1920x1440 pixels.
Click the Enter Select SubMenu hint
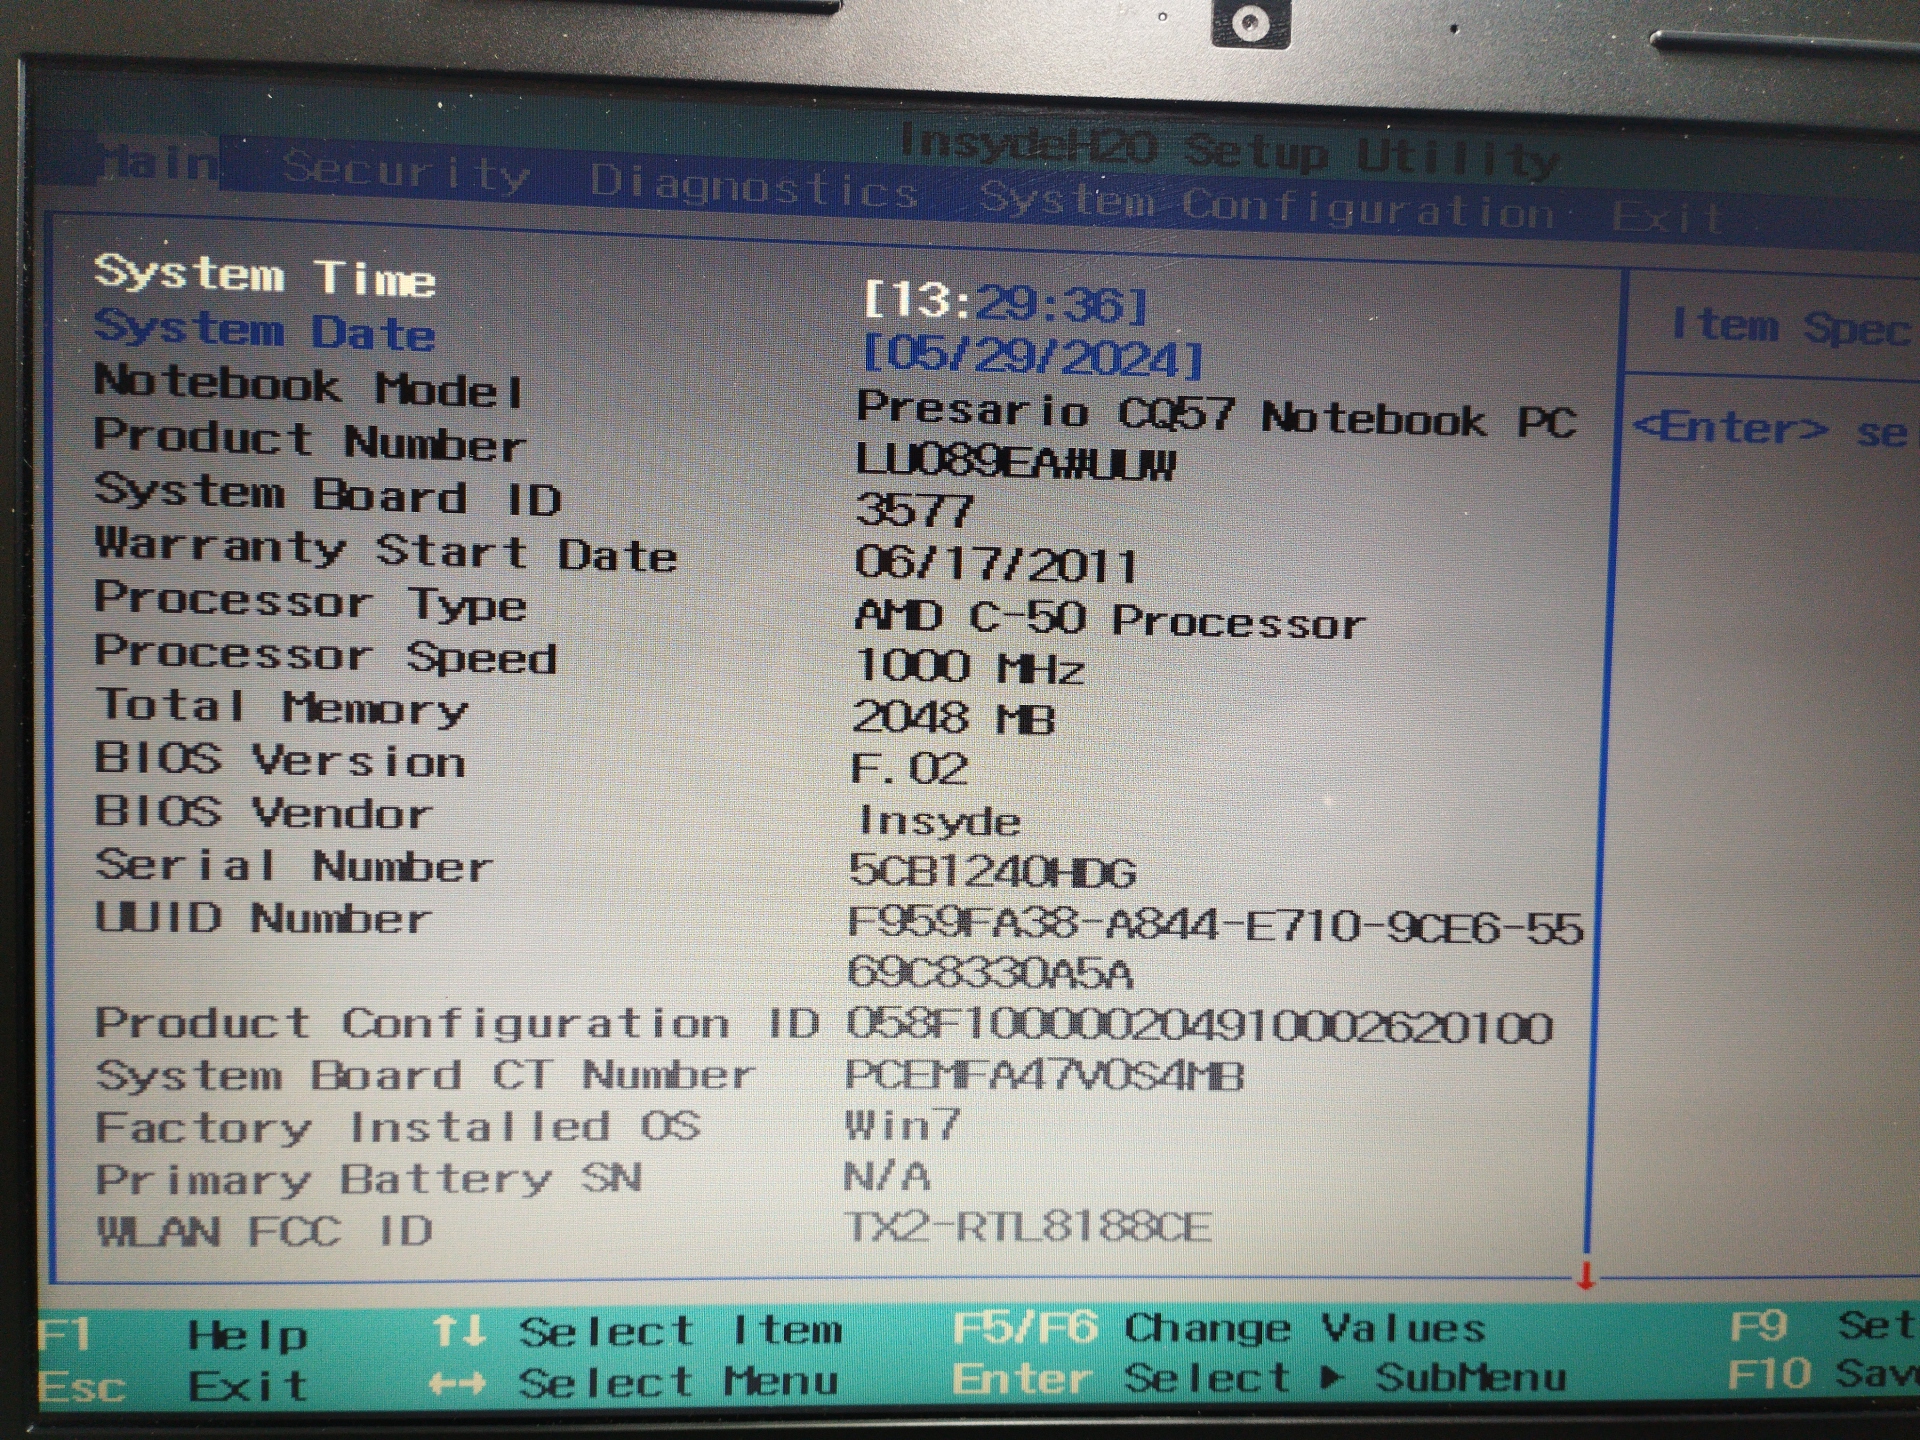(1259, 1379)
